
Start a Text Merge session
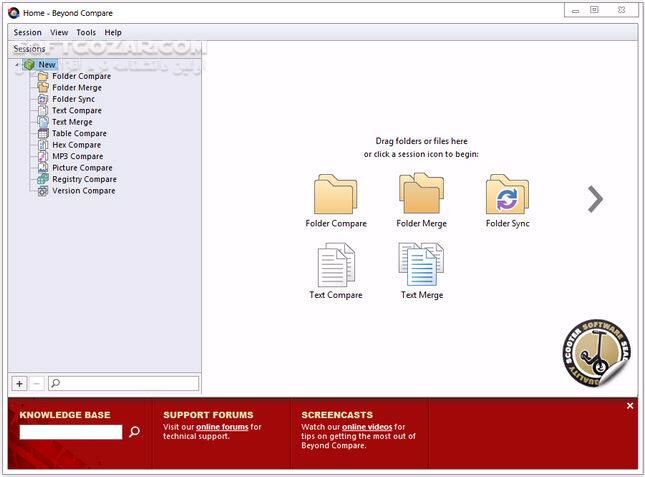(x=421, y=265)
